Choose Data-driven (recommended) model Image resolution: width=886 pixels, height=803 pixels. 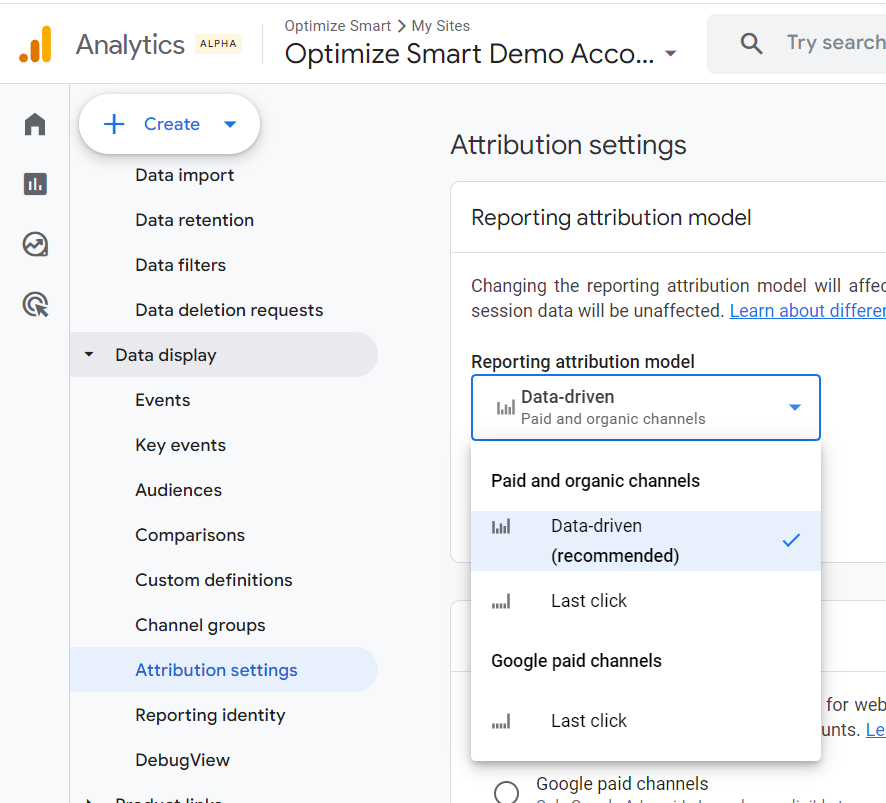tap(645, 541)
